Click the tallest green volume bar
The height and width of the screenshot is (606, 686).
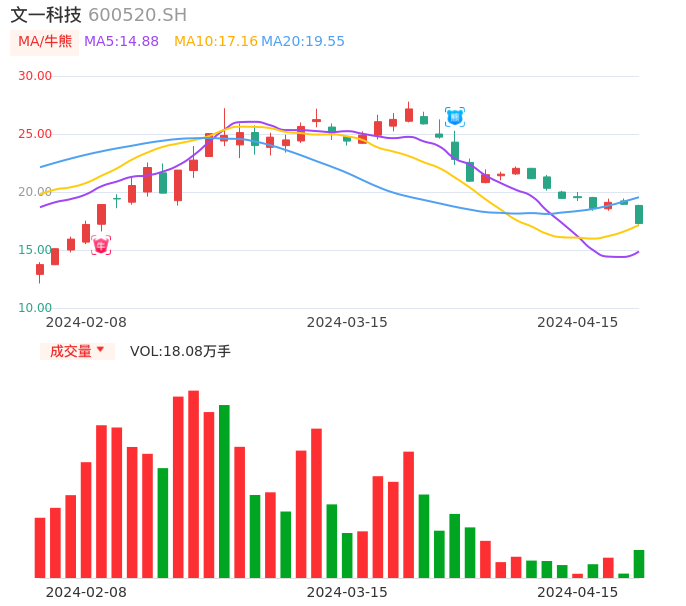click(x=224, y=491)
